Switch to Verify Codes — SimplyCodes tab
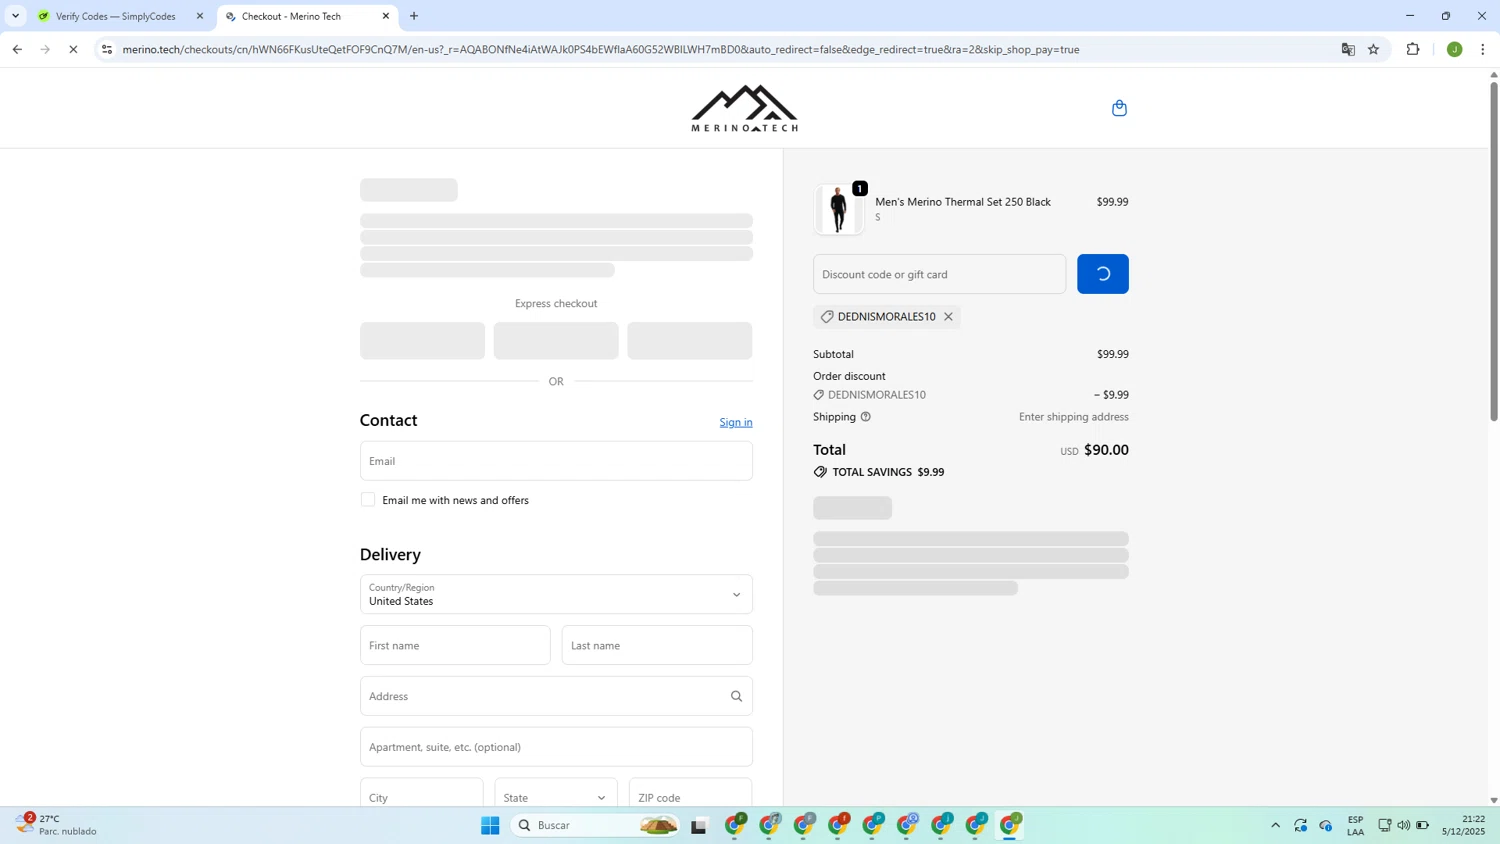The image size is (1500, 844). pos(115,16)
